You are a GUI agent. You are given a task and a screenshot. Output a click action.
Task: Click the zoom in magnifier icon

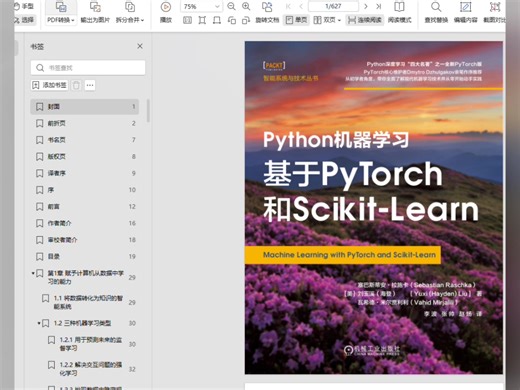[x=246, y=6]
